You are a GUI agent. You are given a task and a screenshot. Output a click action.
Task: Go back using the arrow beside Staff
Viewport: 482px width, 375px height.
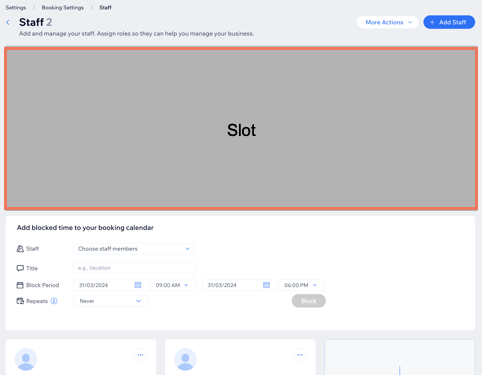point(8,22)
